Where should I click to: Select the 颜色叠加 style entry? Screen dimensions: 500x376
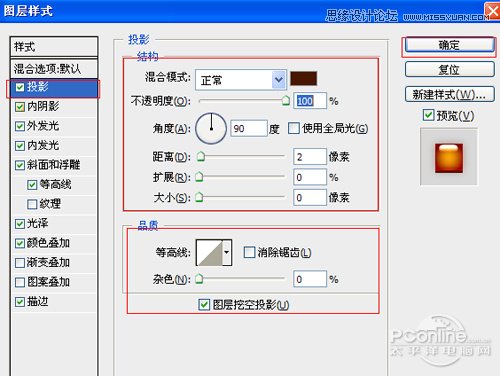coord(48,243)
